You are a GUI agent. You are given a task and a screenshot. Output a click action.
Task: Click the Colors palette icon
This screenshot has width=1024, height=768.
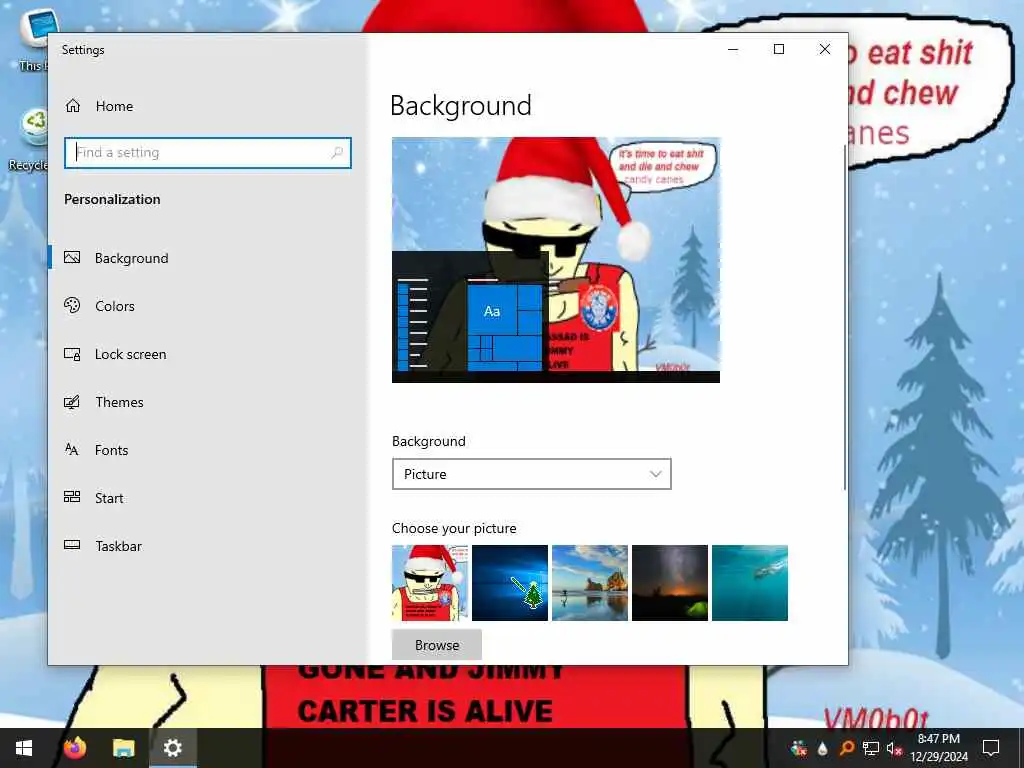(x=72, y=305)
